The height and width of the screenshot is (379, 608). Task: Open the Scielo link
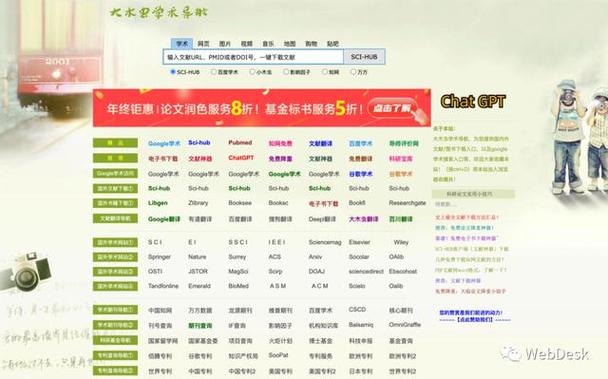click(357, 286)
